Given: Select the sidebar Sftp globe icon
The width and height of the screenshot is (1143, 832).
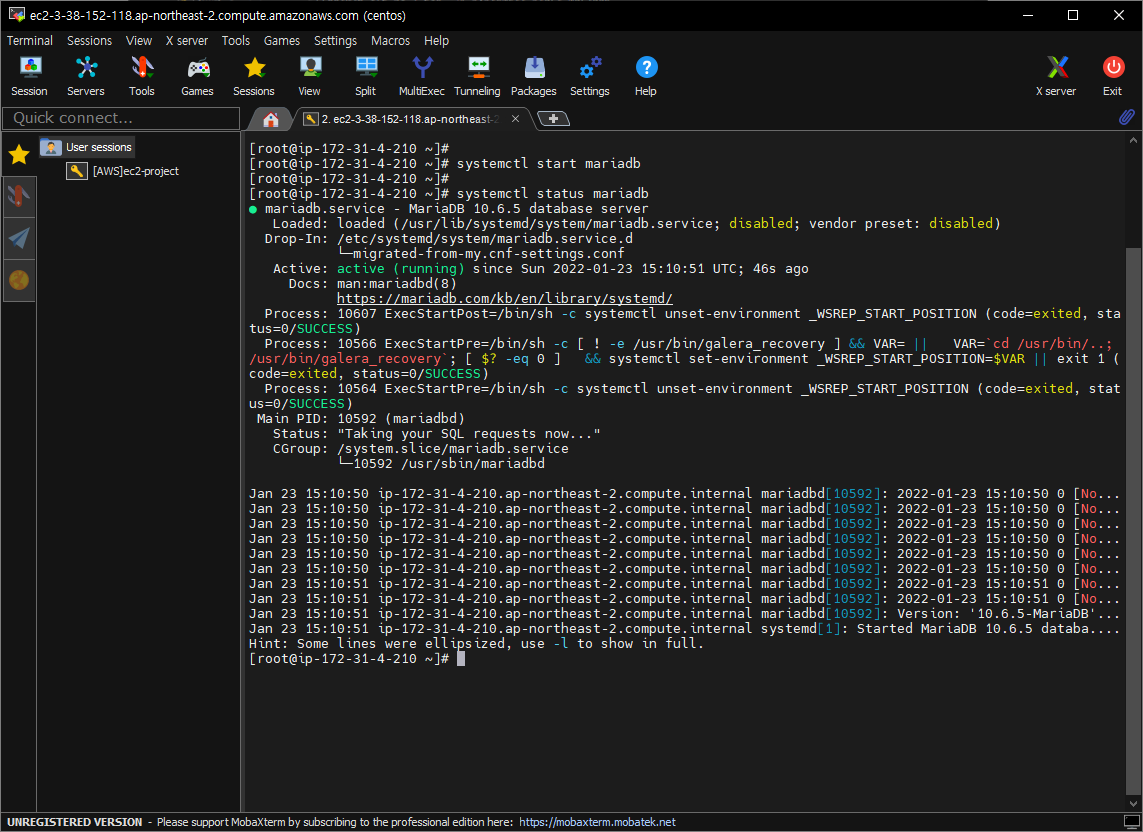Looking at the screenshot, I should pos(19,280).
